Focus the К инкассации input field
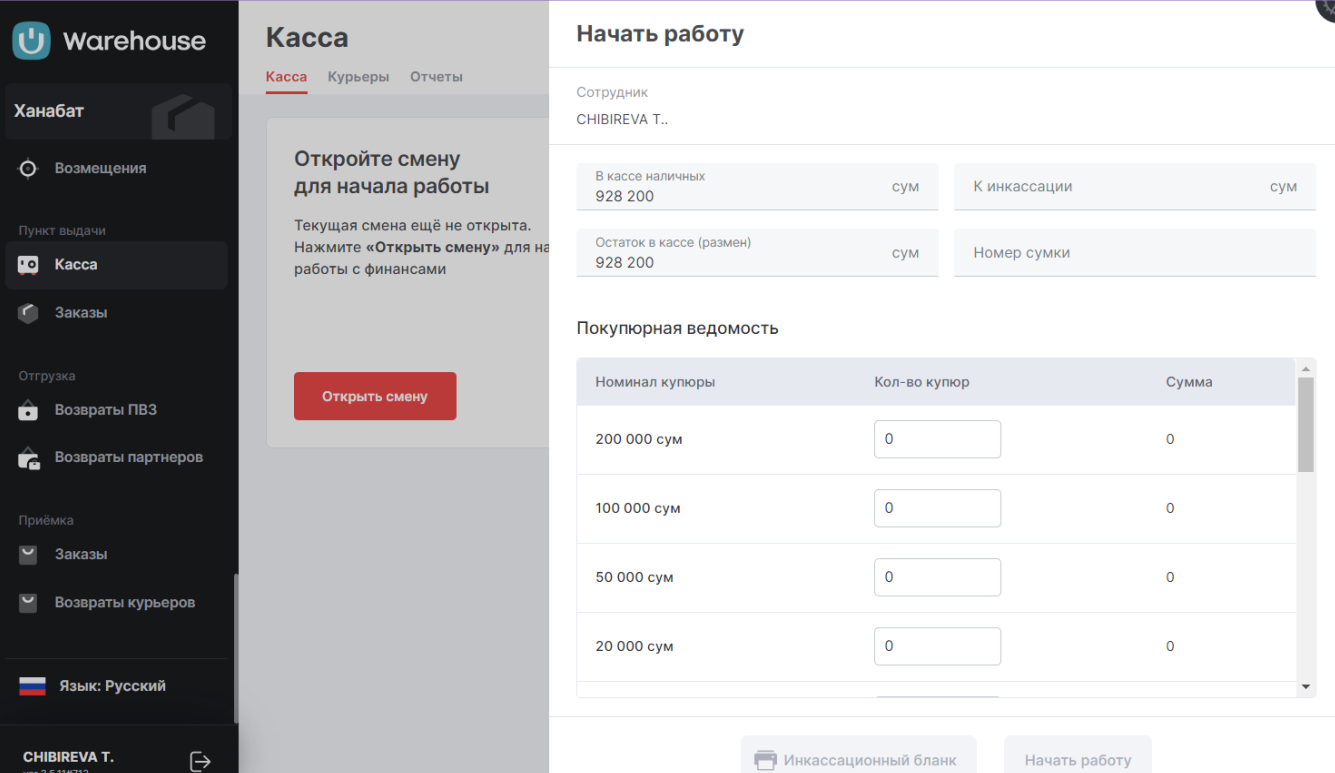Viewport: 1335px width, 773px height. 1110,187
